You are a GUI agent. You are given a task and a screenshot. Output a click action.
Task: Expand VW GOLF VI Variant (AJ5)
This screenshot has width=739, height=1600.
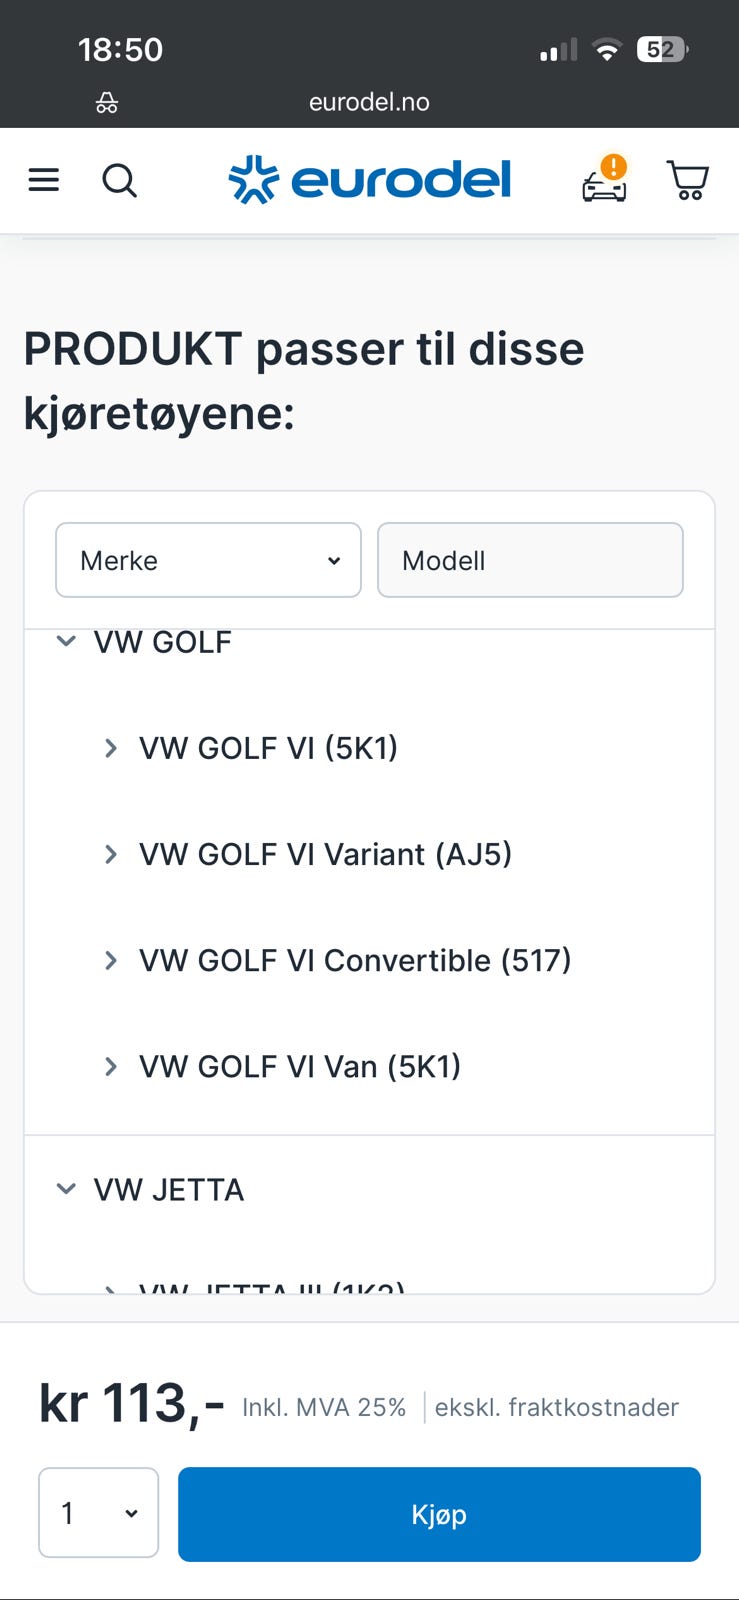click(111, 854)
